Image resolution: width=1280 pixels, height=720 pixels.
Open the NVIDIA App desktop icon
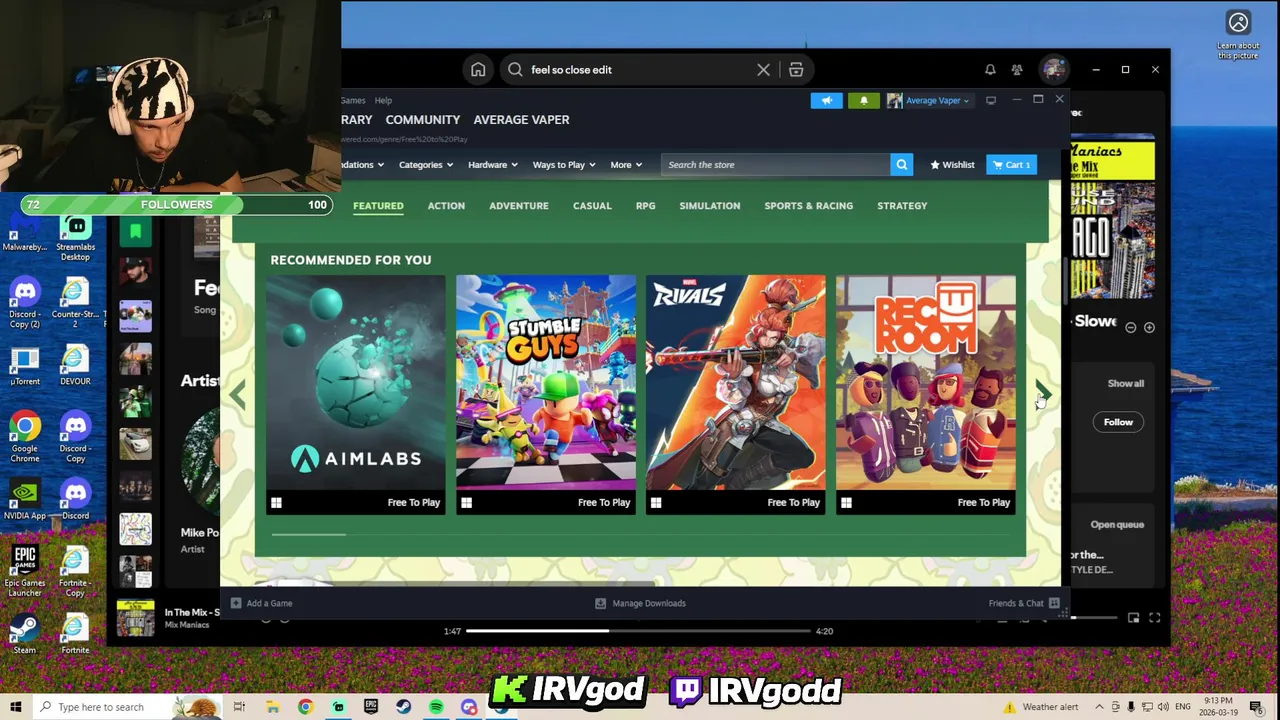click(x=25, y=501)
